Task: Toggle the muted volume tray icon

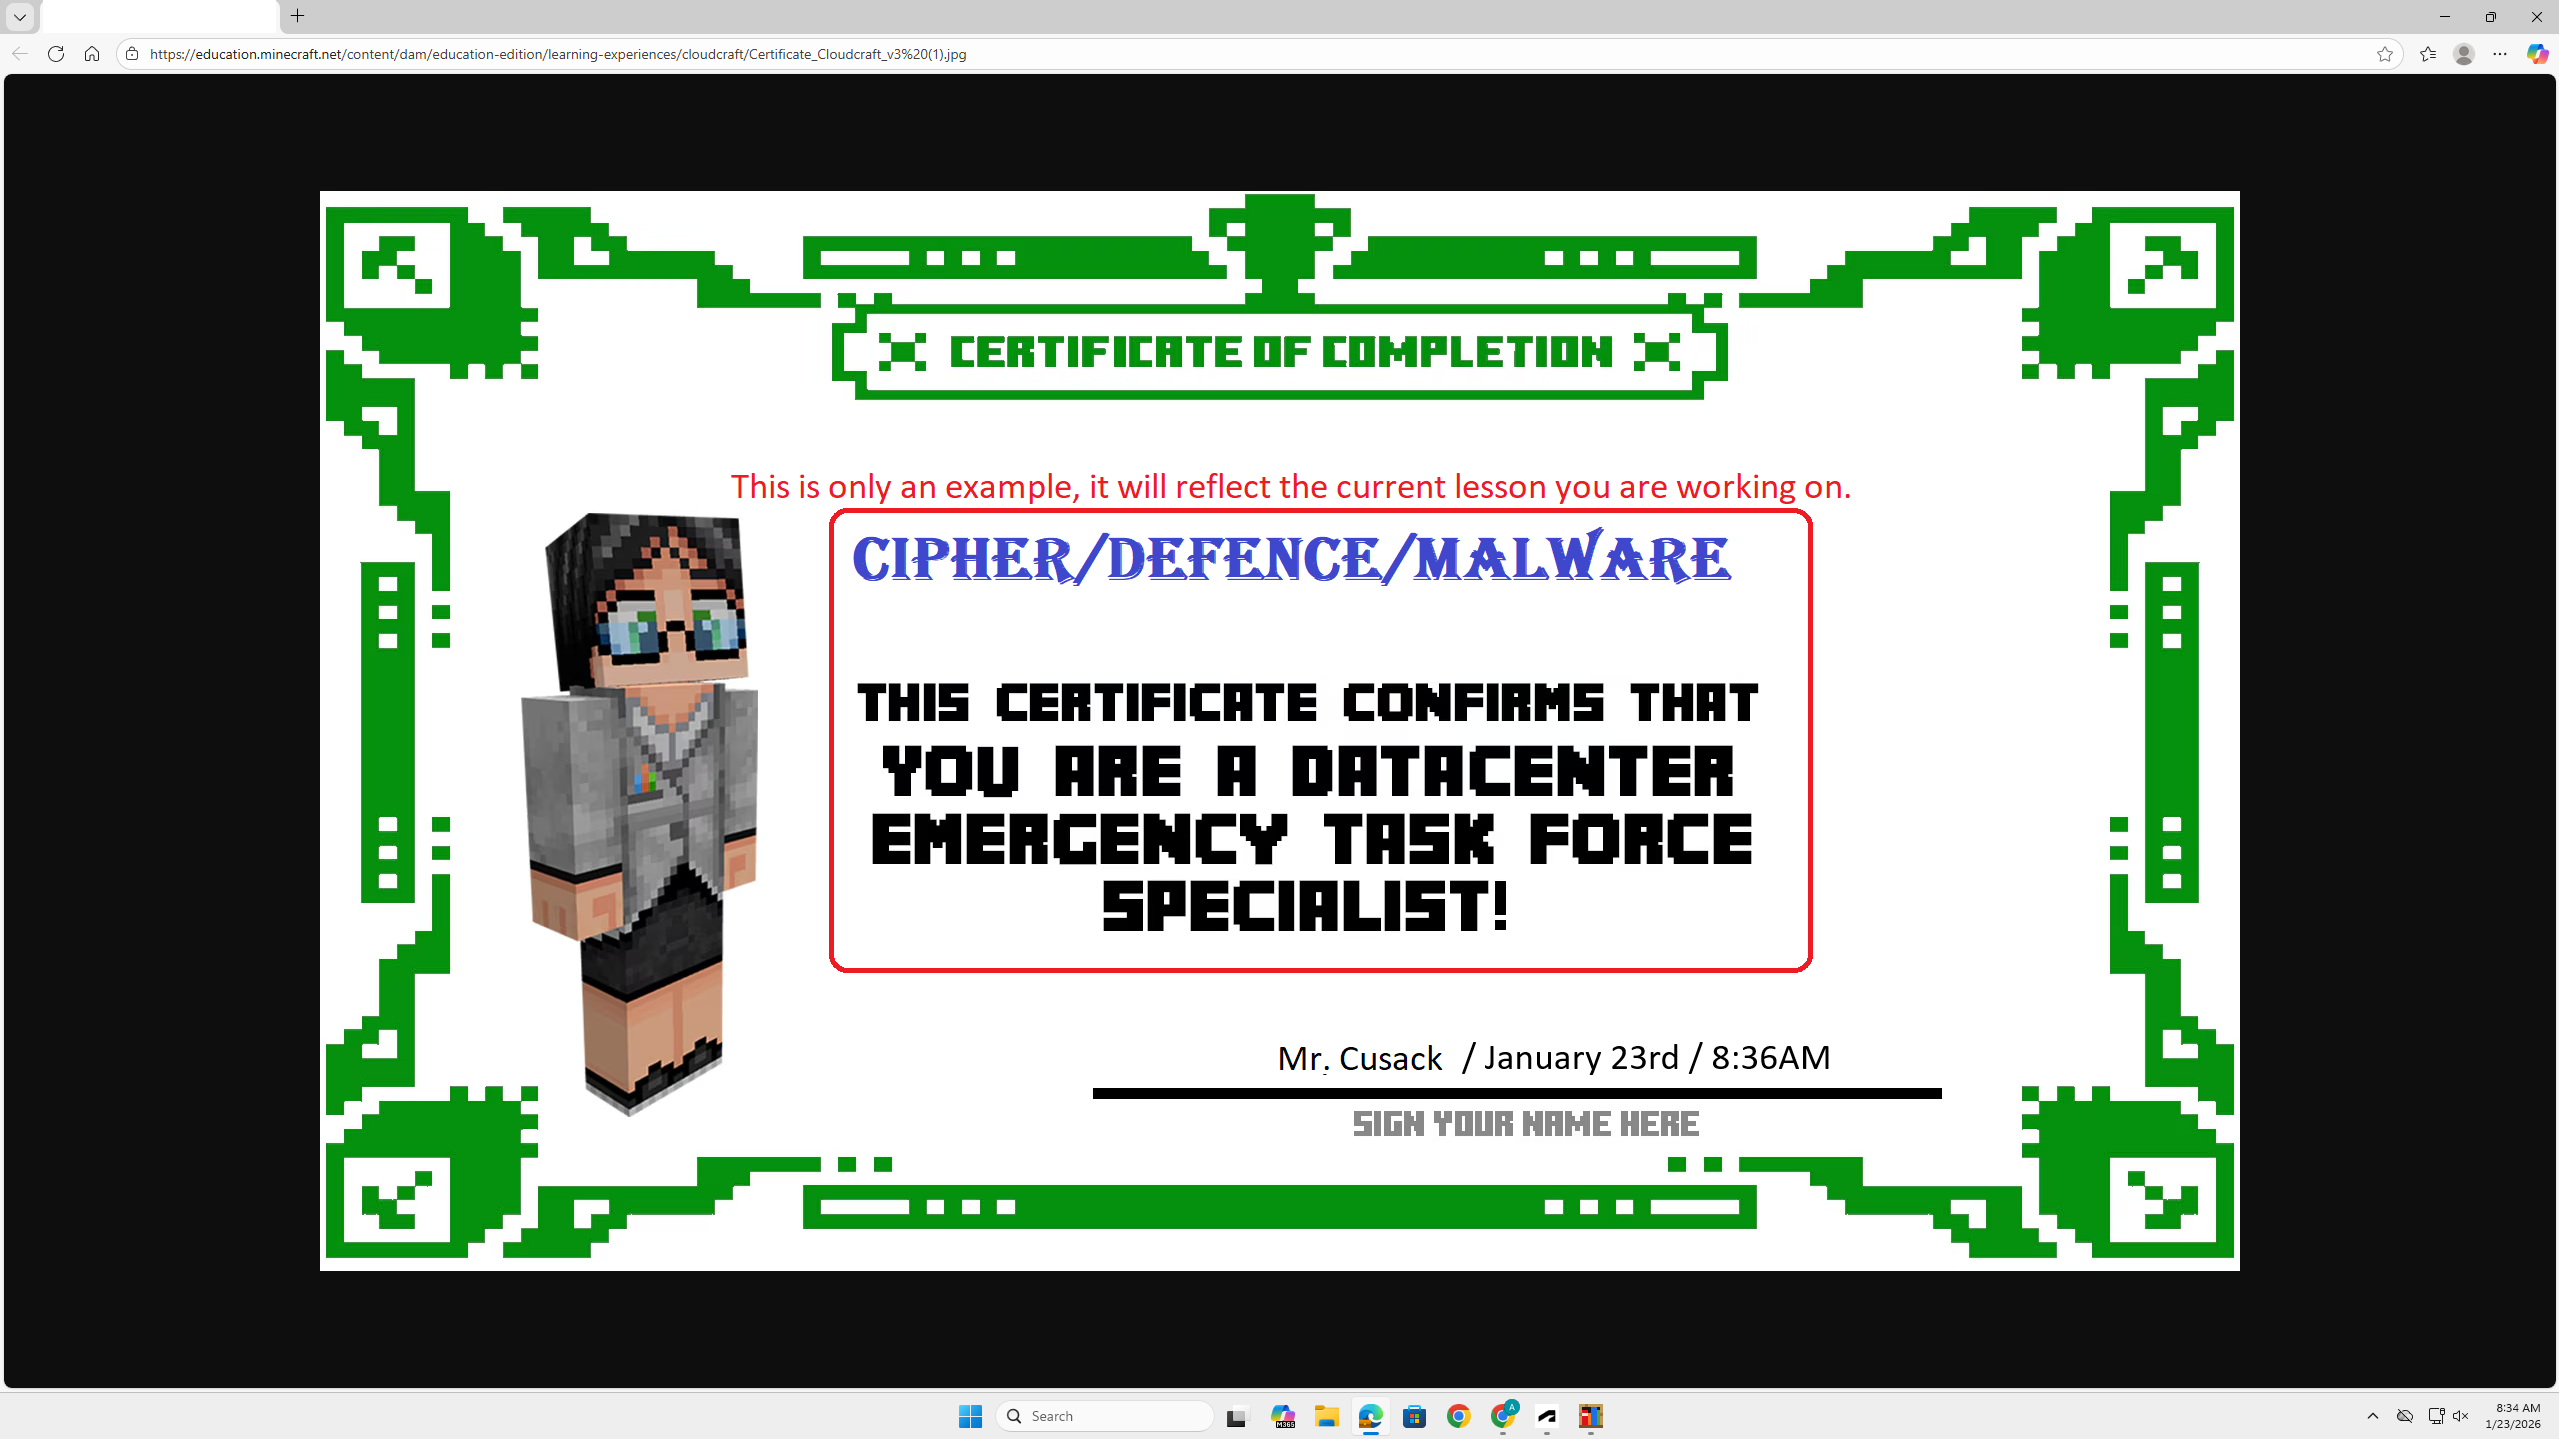Action: (2461, 1416)
